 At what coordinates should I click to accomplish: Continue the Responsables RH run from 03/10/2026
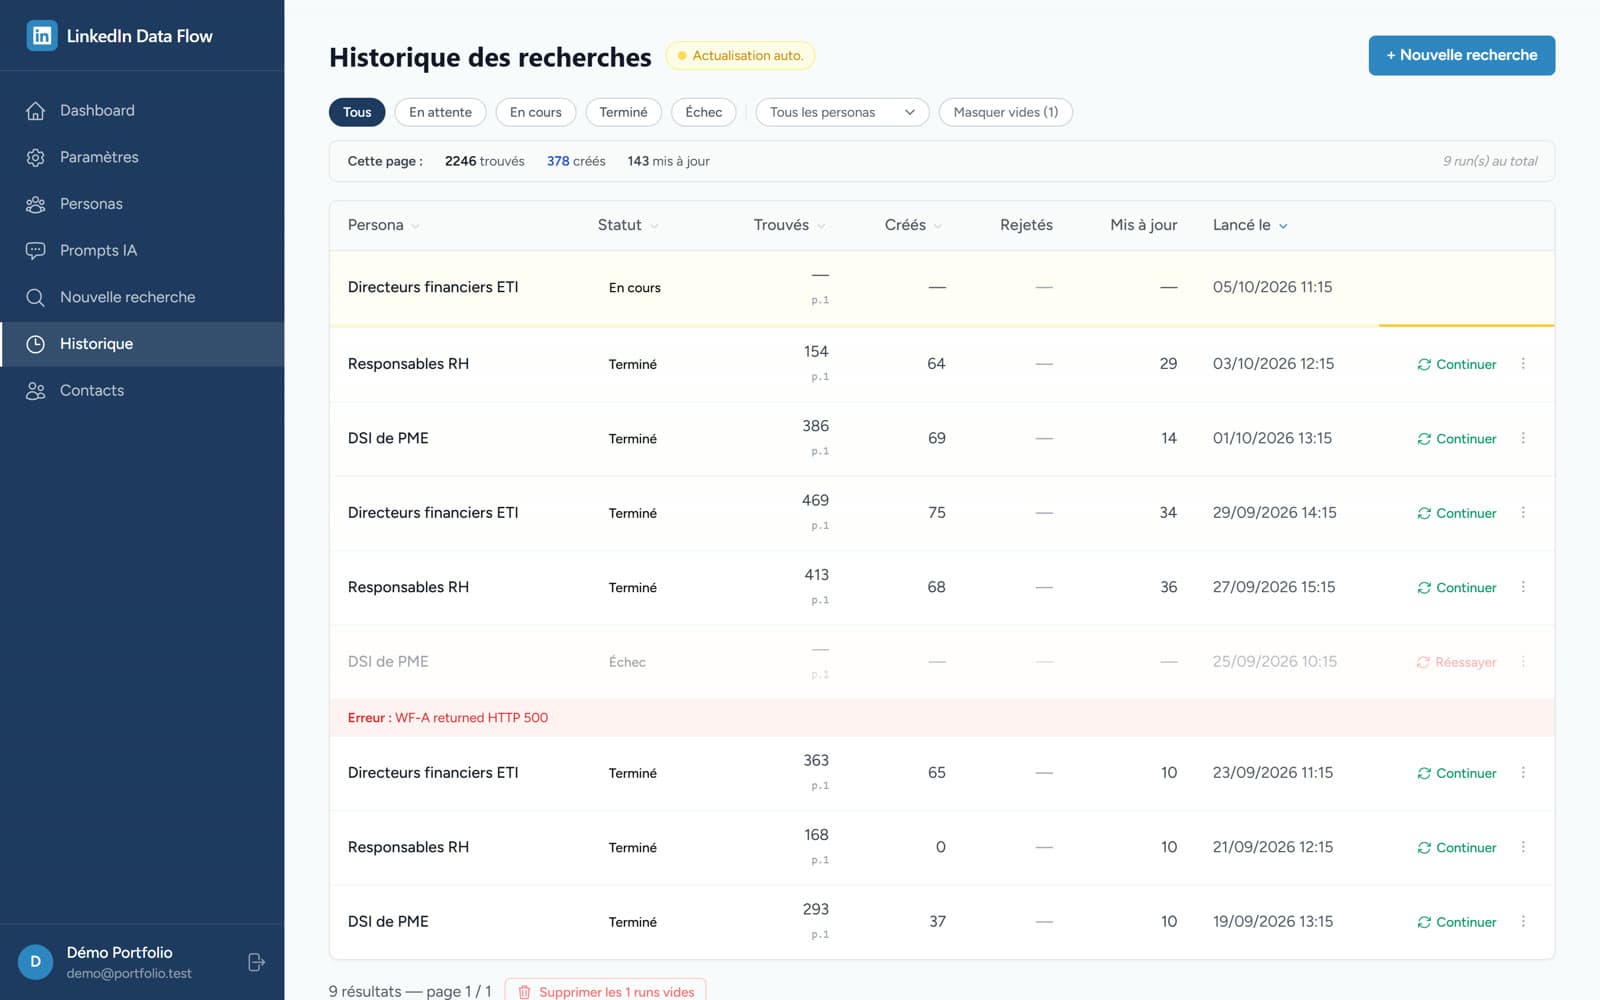coord(1456,364)
